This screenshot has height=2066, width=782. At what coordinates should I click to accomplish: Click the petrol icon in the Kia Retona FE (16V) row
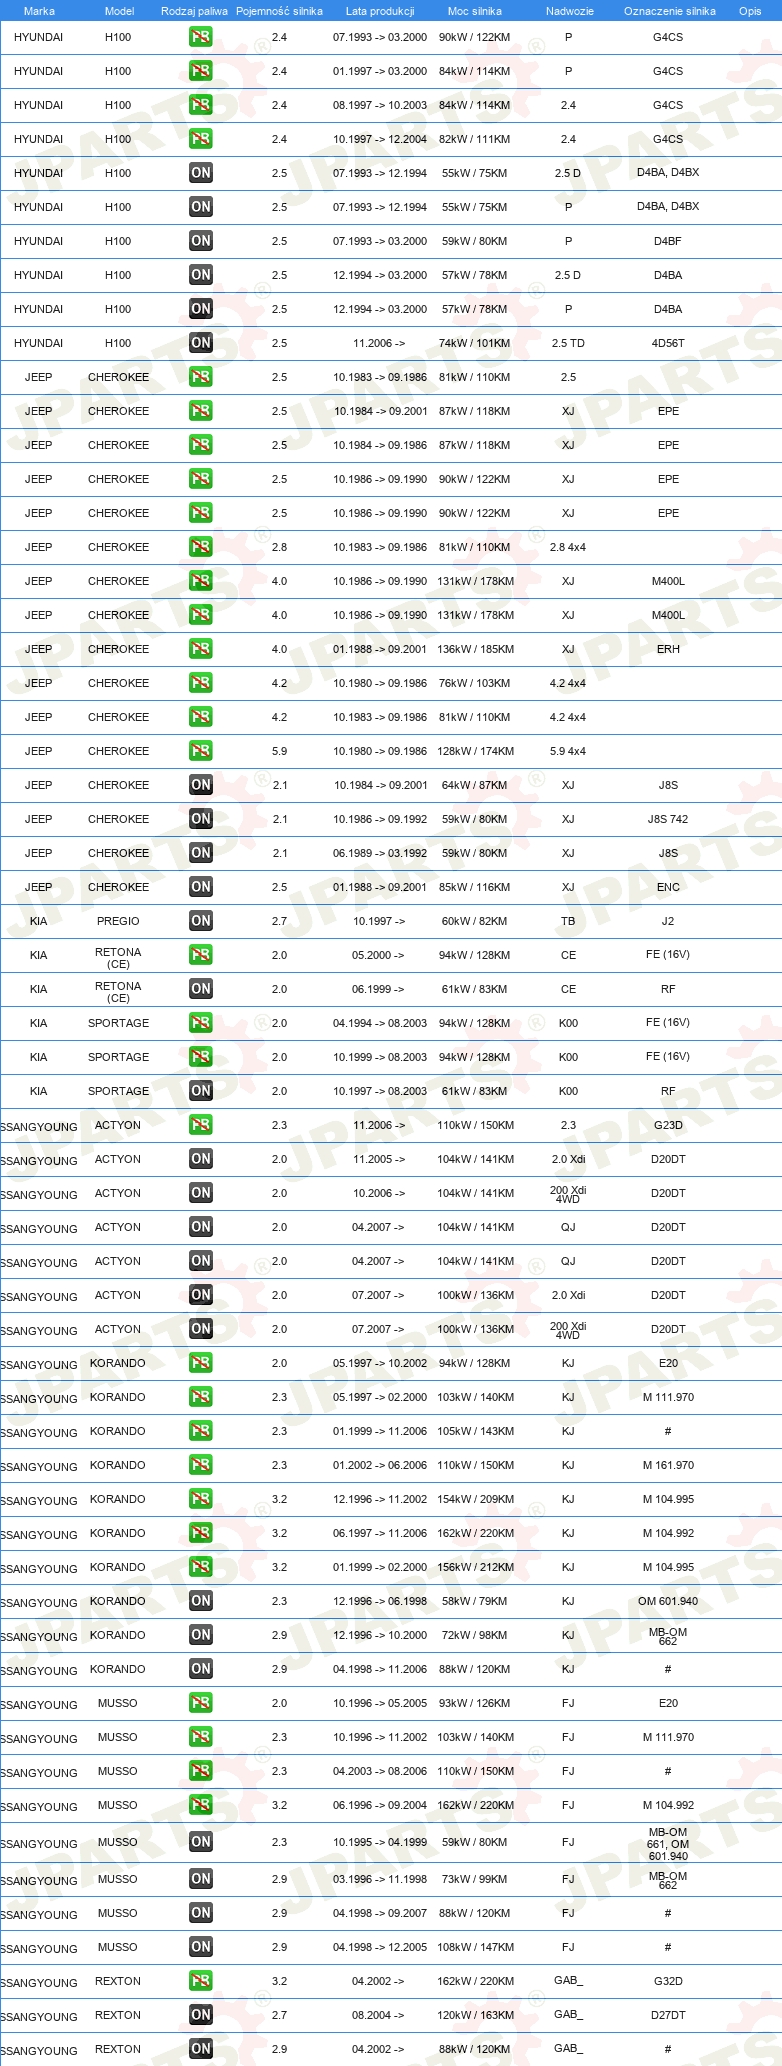(201, 955)
